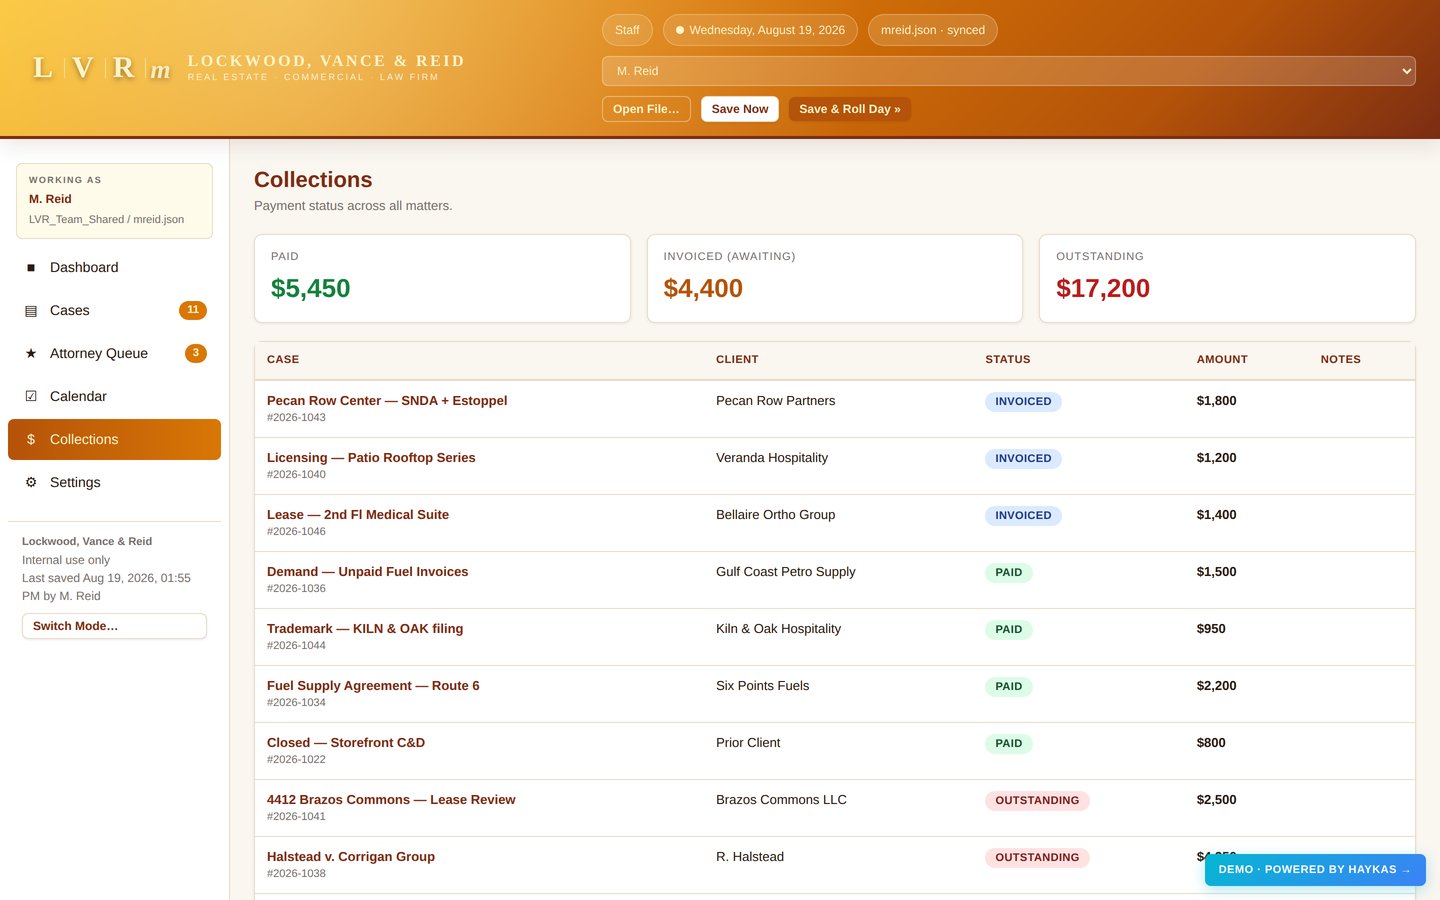Click PAID badge for Prior Client
Image resolution: width=1440 pixels, height=900 pixels.
pyautogui.click(x=1009, y=744)
